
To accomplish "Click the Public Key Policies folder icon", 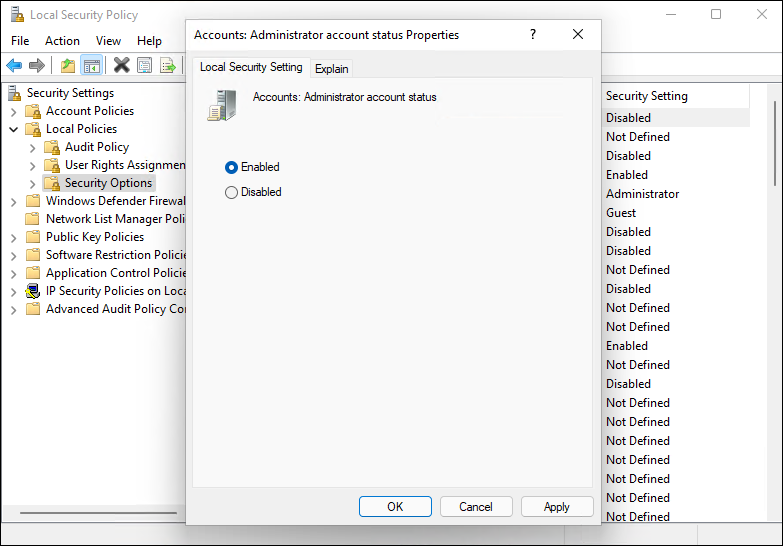I will coord(33,237).
